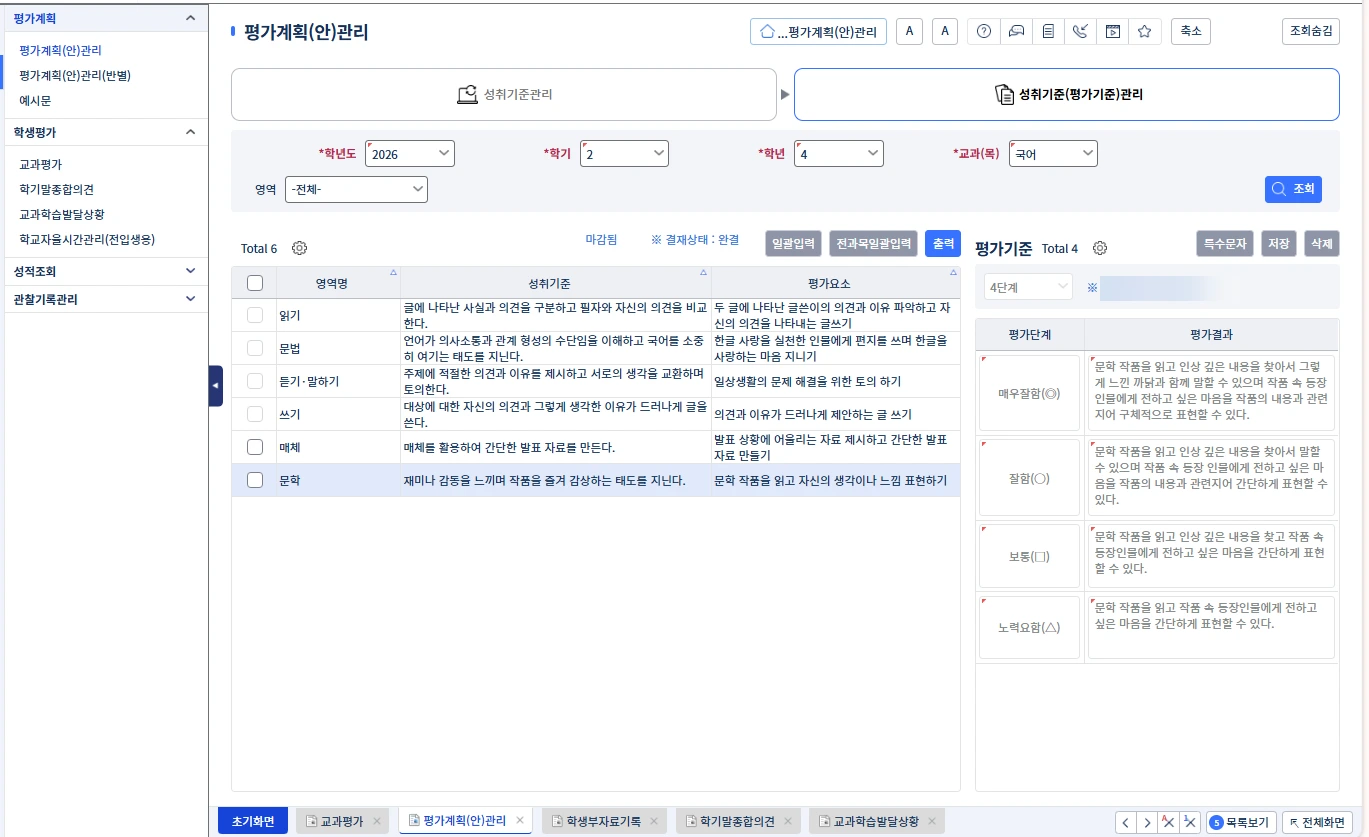Click the video tutorial icon in toolbar
Viewport: 1369px width, 837px height.
coord(1112,31)
